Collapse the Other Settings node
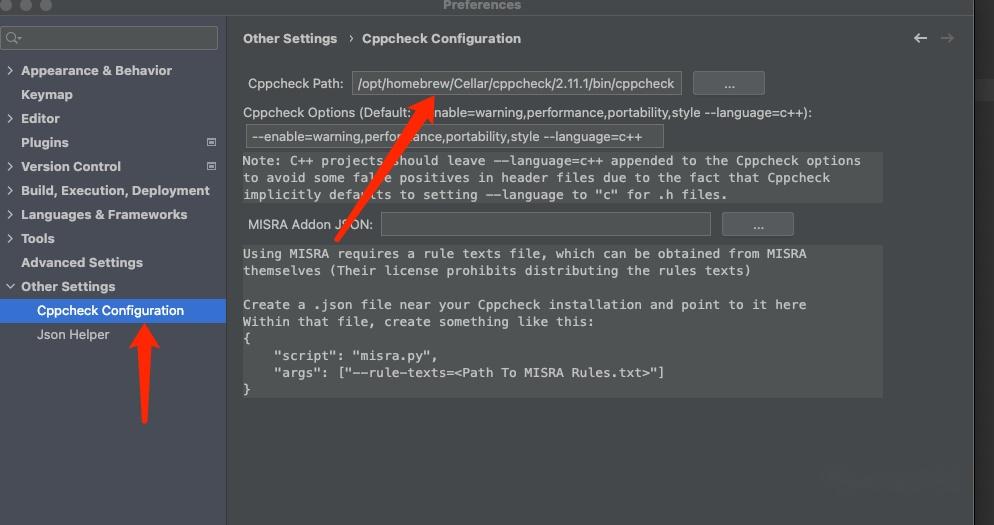Screen dimensions: 994x525 point(10,287)
